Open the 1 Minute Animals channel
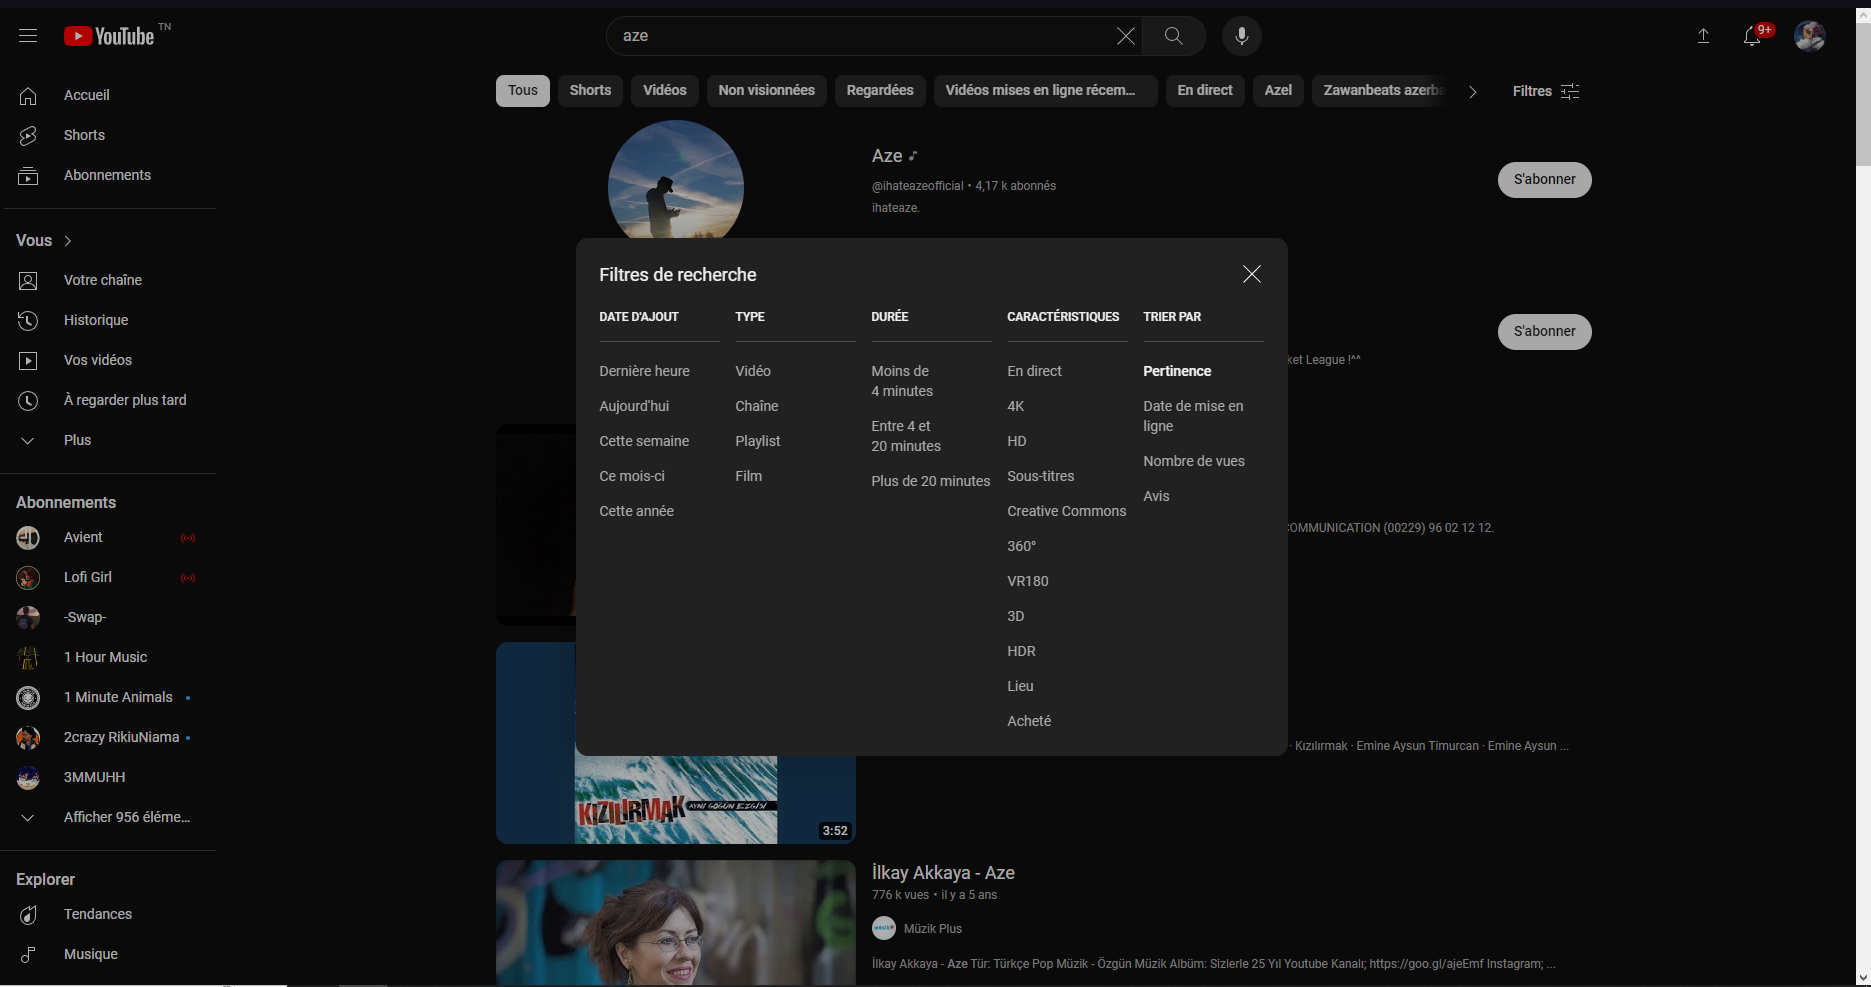The image size is (1871, 987). pyautogui.click(x=110, y=697)
